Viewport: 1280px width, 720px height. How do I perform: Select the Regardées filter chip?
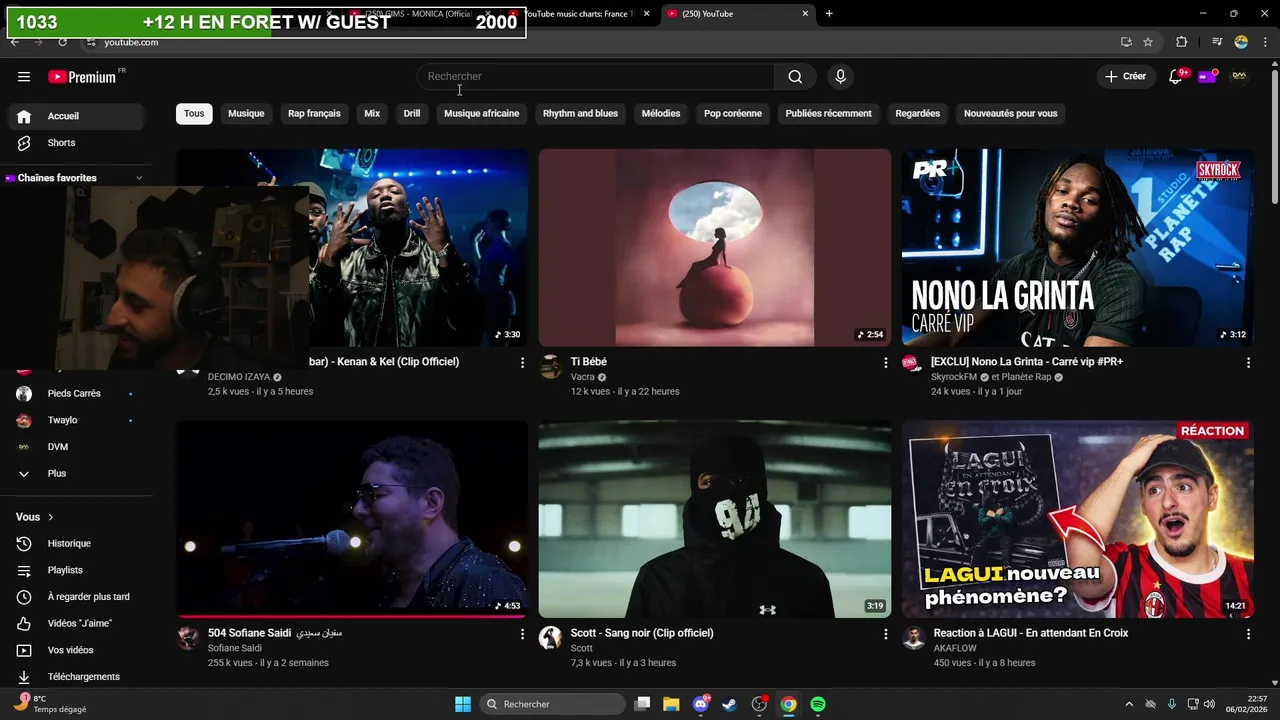point(918,113)
